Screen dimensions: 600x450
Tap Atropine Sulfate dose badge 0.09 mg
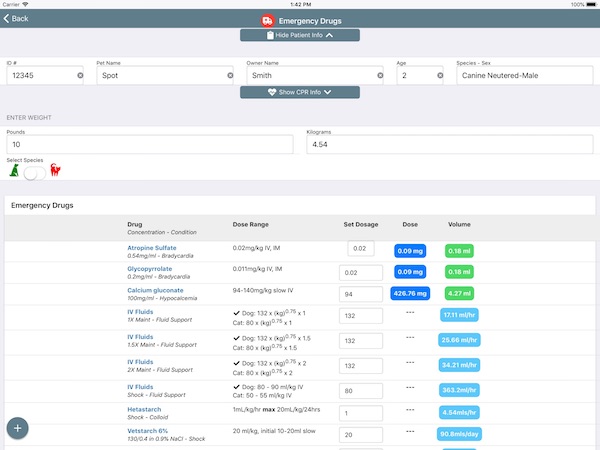410,251
